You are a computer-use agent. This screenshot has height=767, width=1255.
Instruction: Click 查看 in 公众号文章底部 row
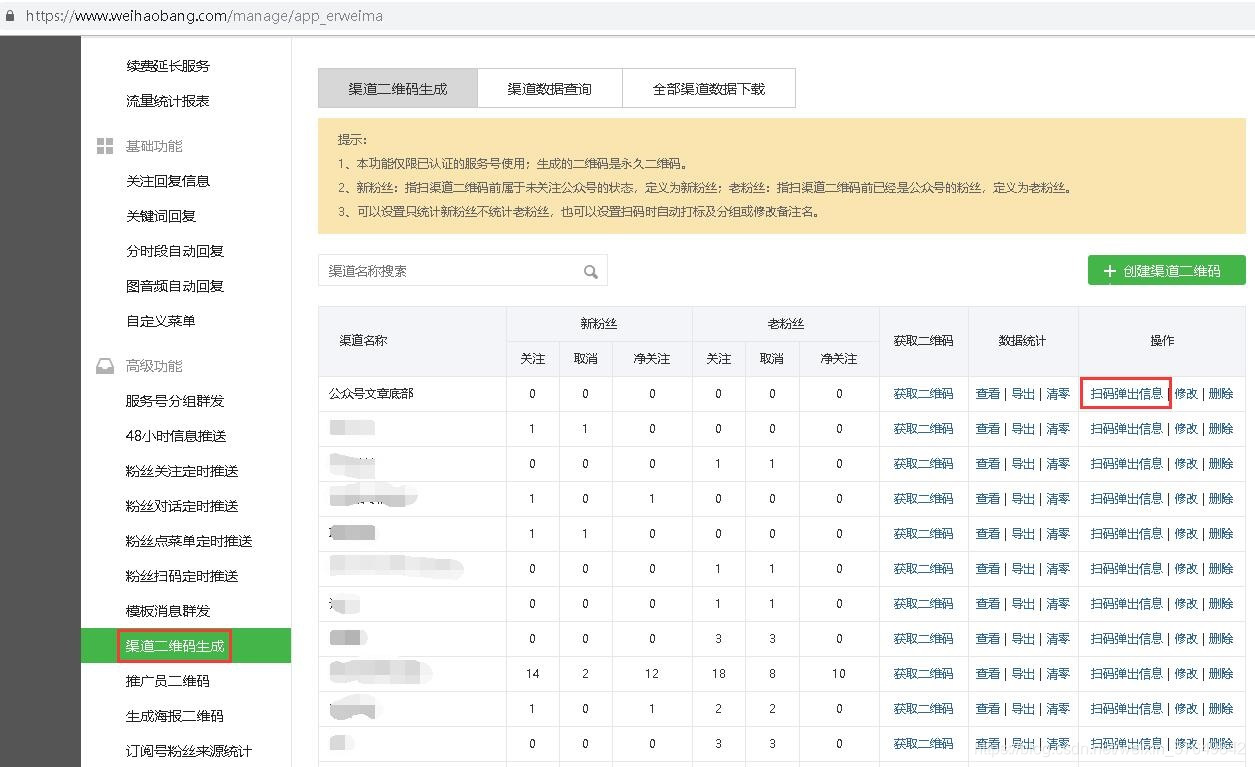(x=988, y=394)
